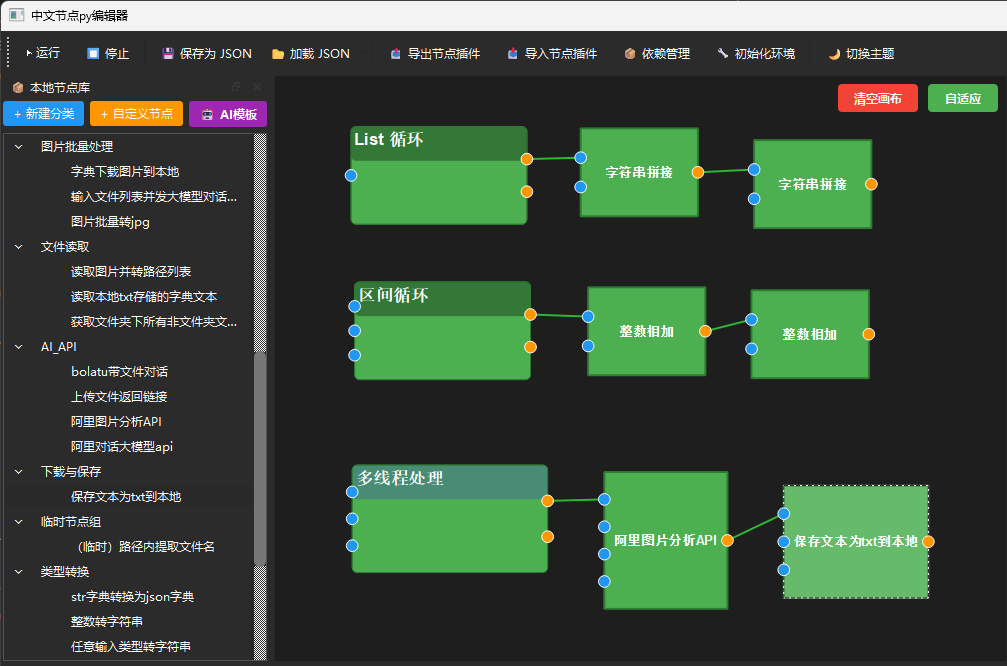Initialize environment via 初始化环境
Screen dimensions: 1007x666
coord(757,54)
